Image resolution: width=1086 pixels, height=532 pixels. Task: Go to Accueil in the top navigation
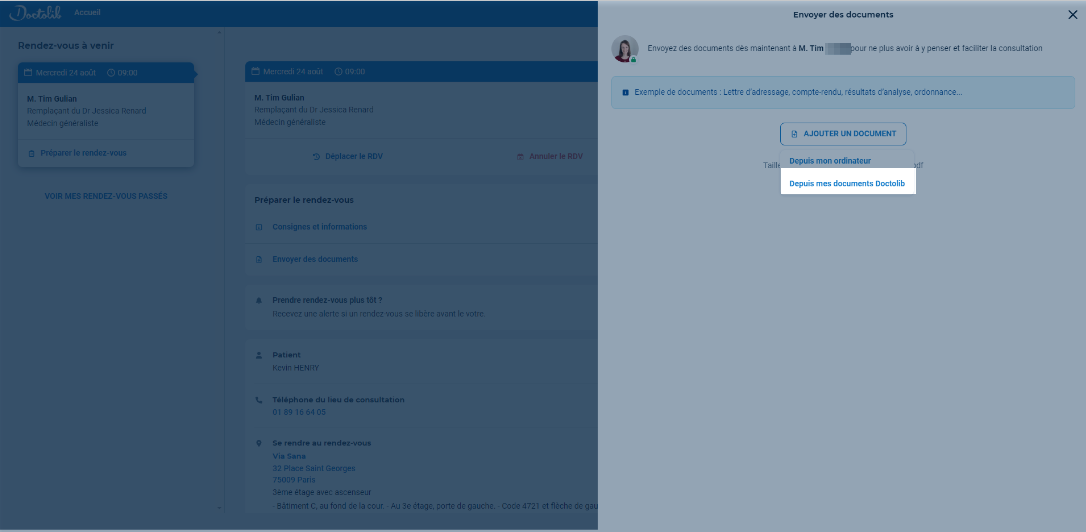click(87, 13)
